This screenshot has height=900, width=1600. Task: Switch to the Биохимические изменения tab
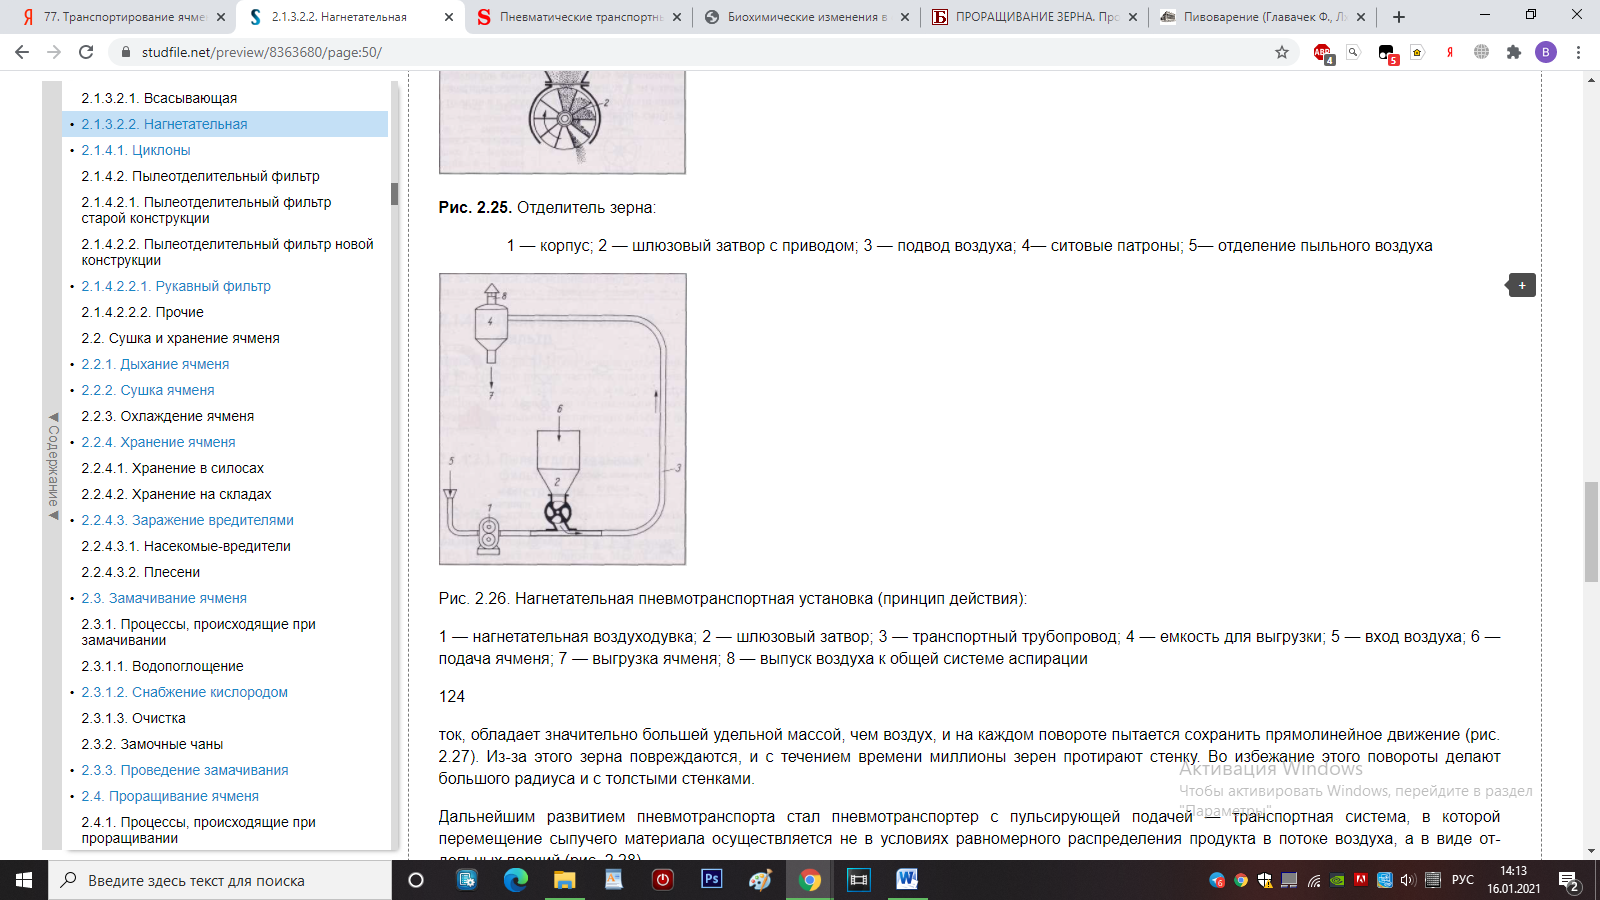point(806,17)
